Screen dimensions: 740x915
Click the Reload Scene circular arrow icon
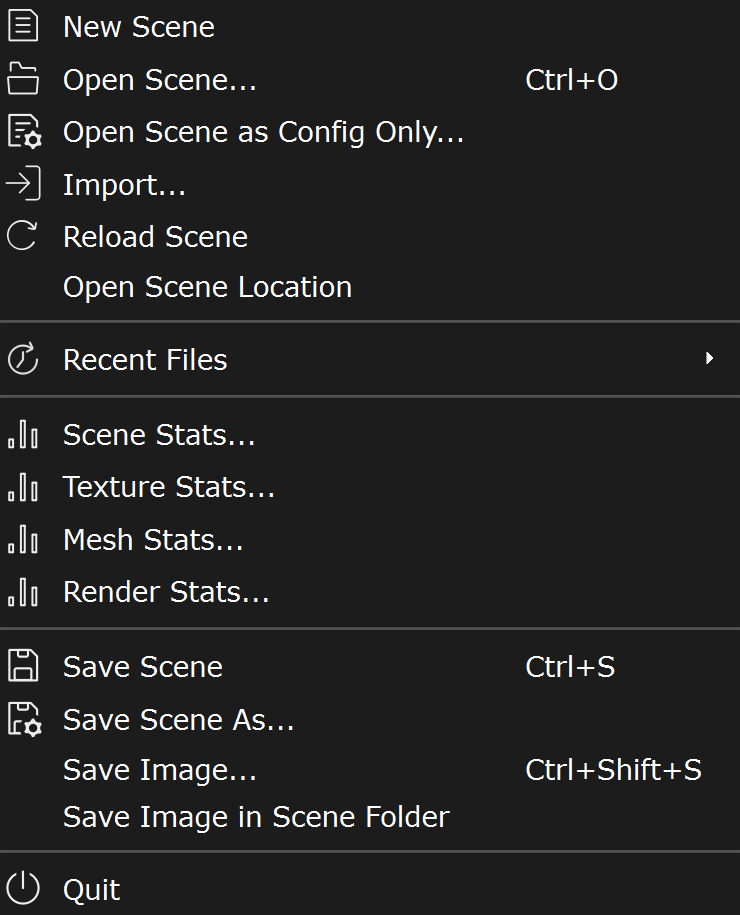point(22,236)
